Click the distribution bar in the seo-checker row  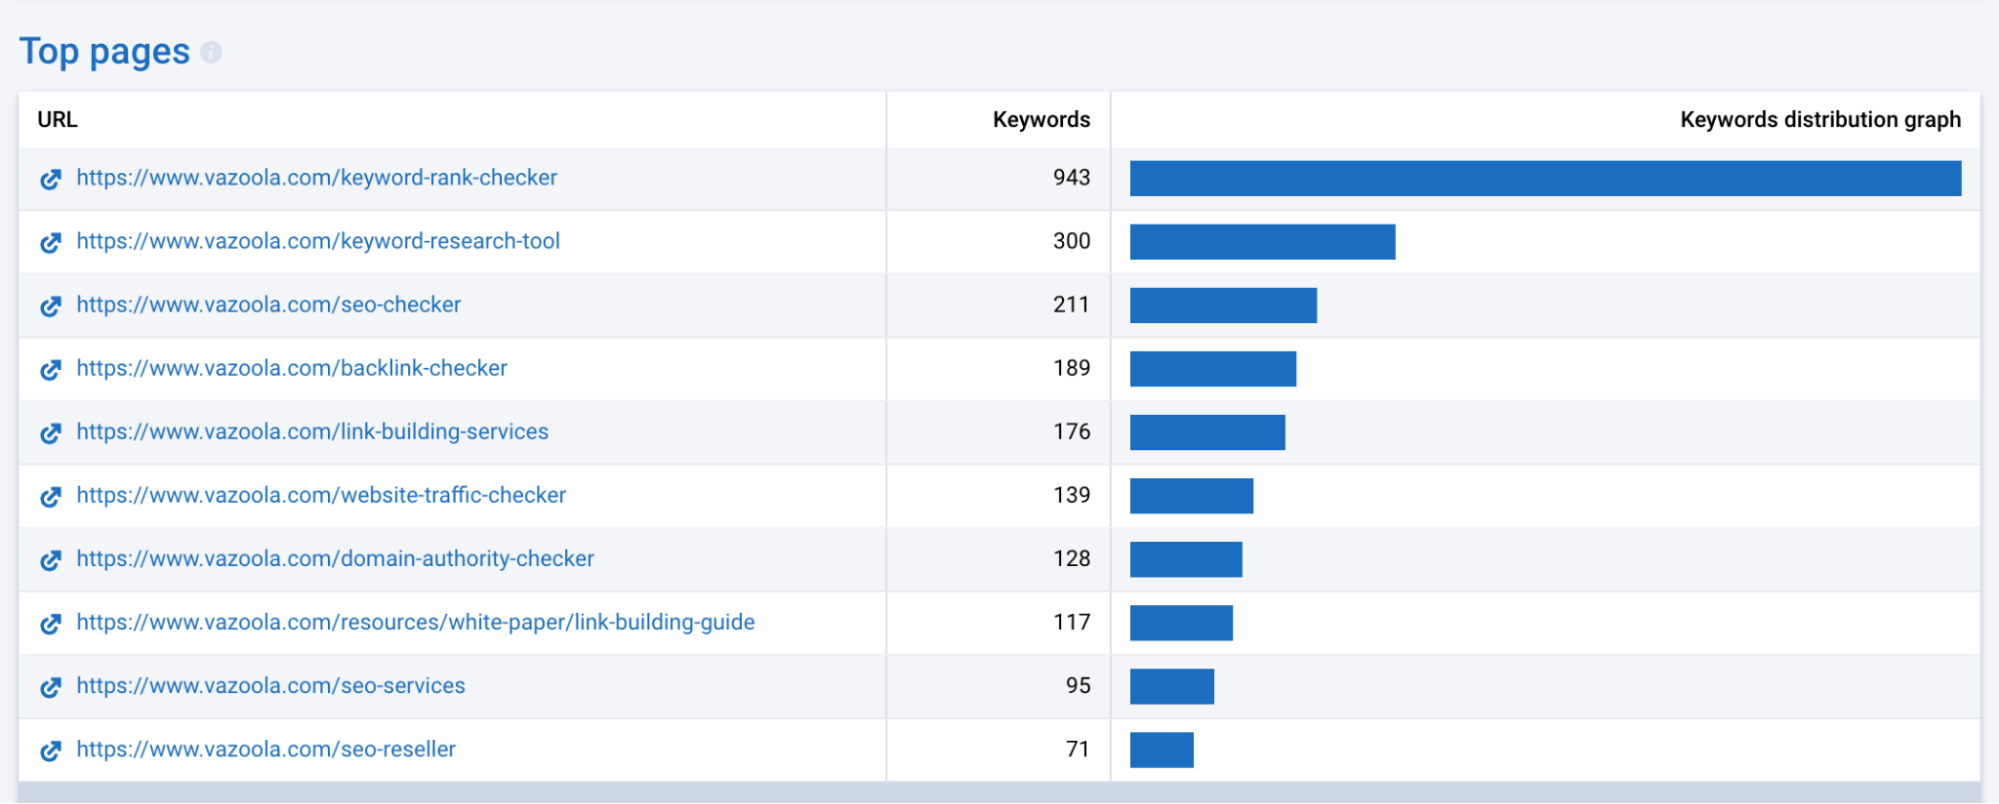point(1223,305)
